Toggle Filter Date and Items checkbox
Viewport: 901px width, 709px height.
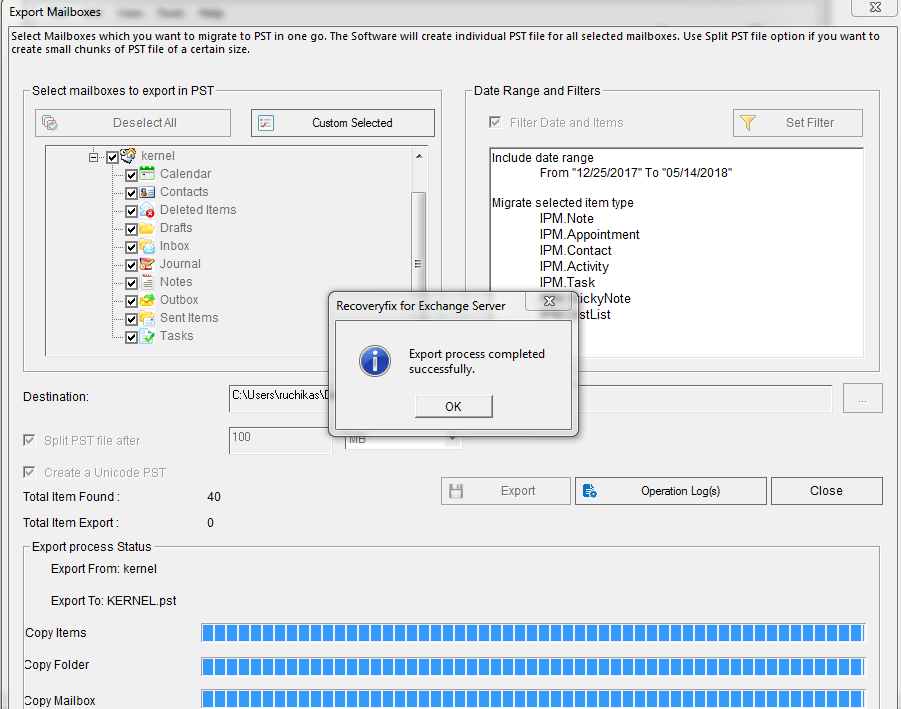(495, 122)
